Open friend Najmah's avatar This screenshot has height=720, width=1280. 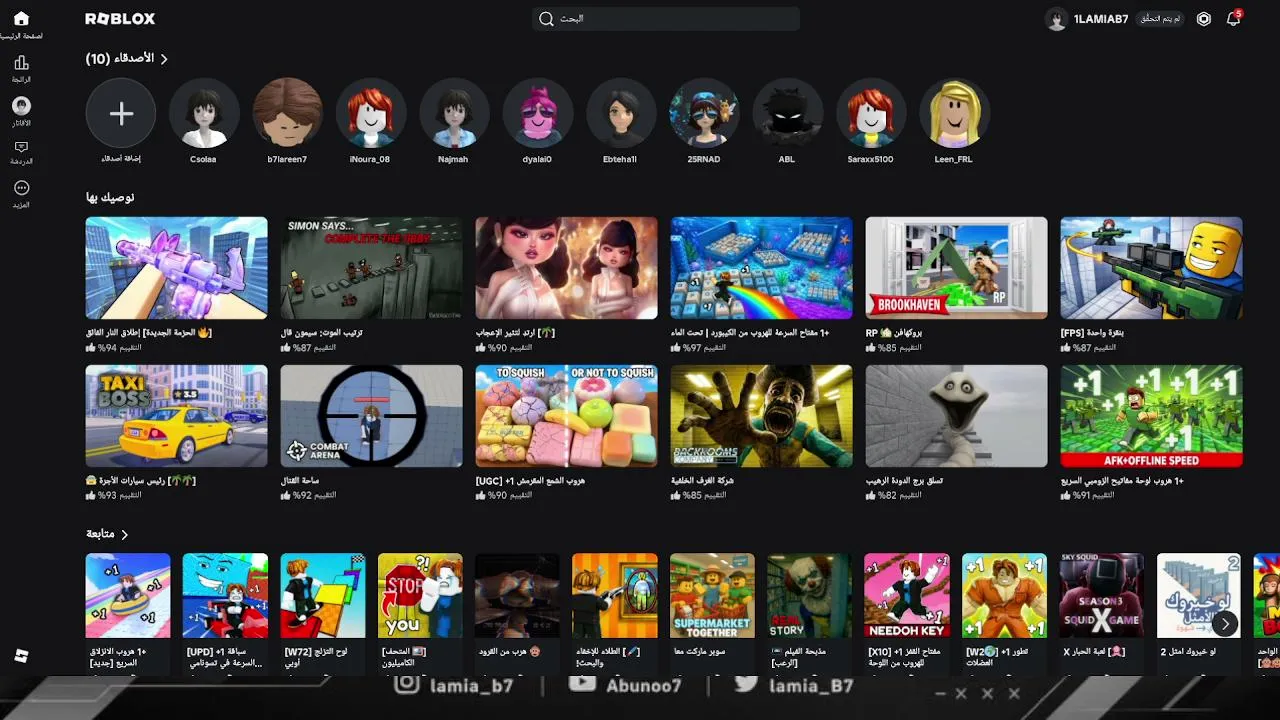click(x=454, y=114)
